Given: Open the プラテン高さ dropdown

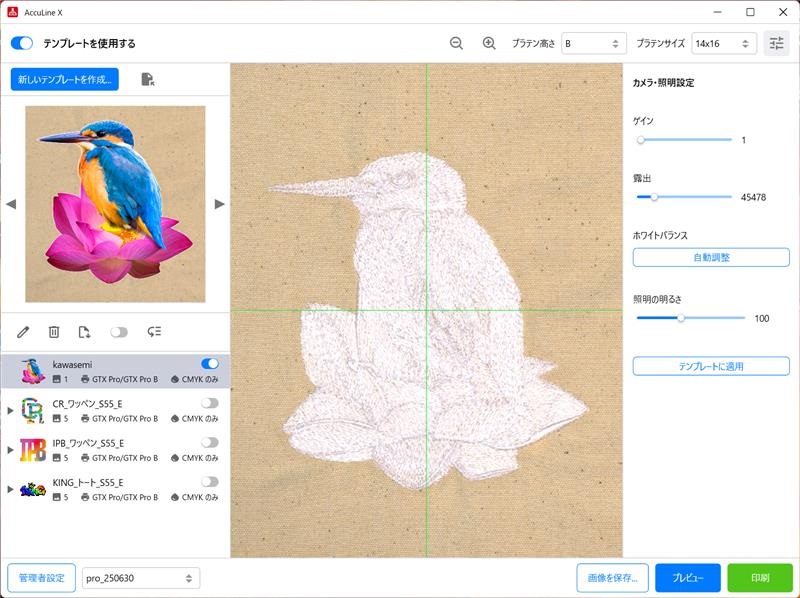Looking at the screenshot, I should (593, 43).
